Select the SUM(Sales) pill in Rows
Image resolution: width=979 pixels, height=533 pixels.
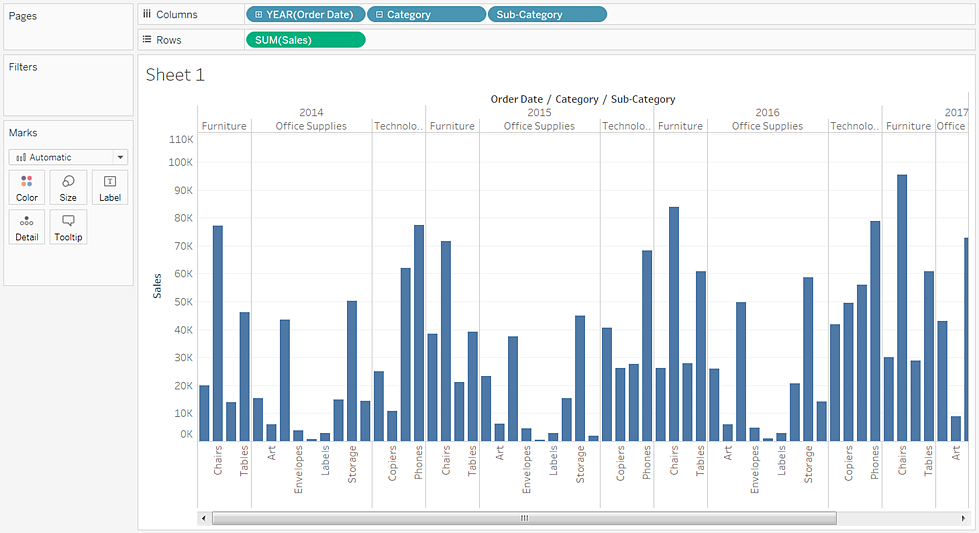click(305, 40)
